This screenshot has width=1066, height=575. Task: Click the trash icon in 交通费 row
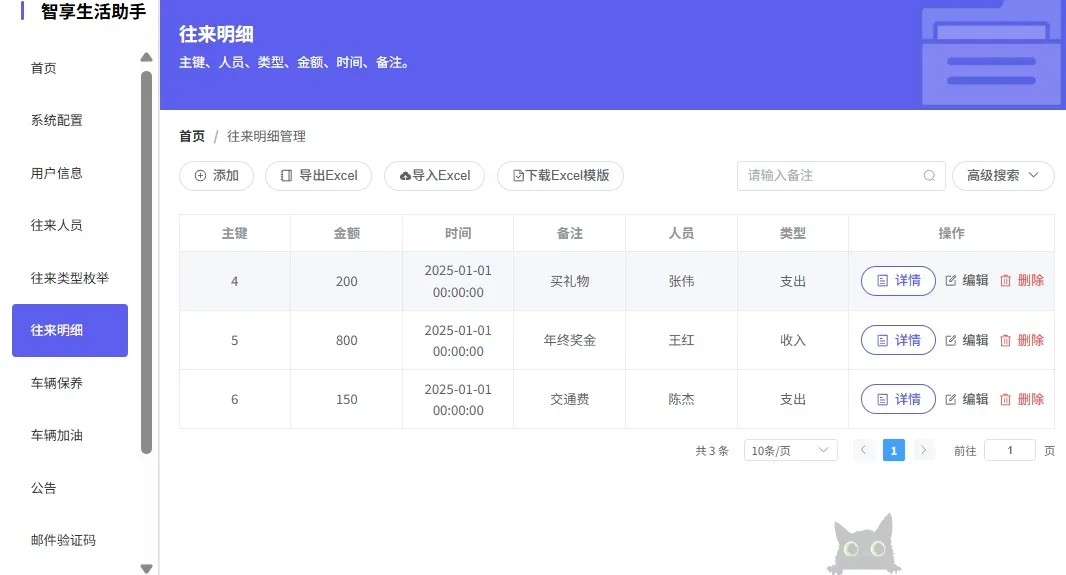[x=1005, y=399]
